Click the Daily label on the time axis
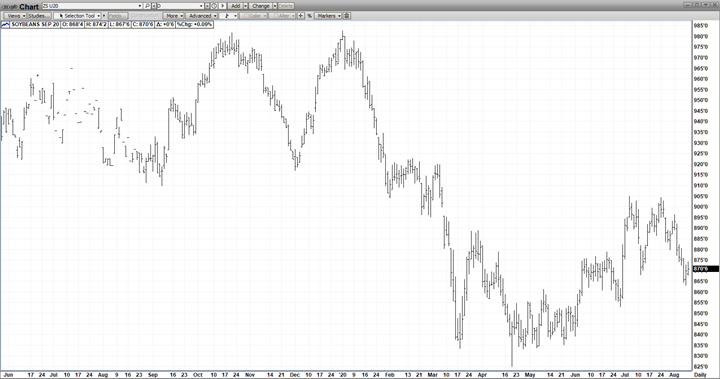Viewport: 720px width, 379px height. click(700, 375)
